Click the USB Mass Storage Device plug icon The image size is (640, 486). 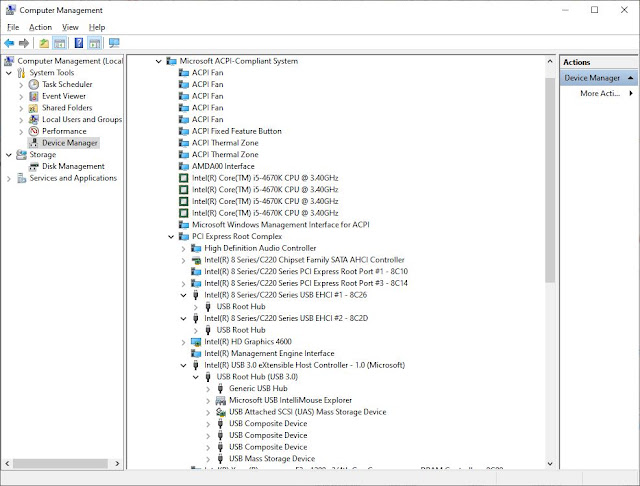[220, 459]
